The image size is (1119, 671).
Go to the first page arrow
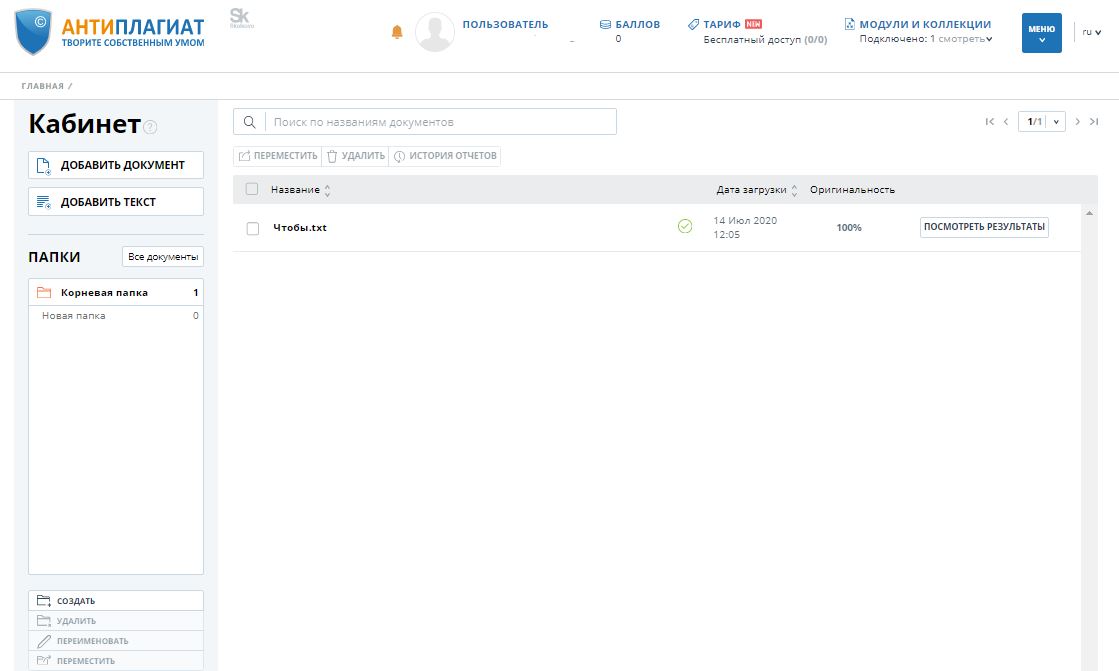(x=989, y=121)
